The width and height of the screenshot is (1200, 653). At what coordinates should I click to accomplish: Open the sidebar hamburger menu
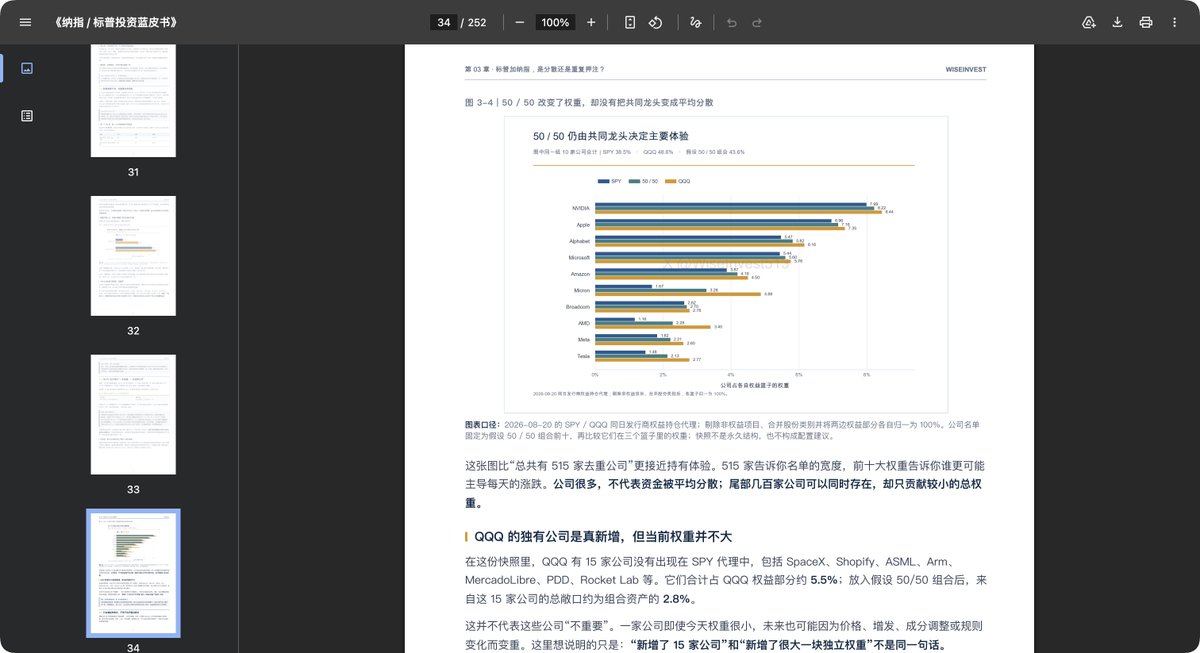coord(25,22)
